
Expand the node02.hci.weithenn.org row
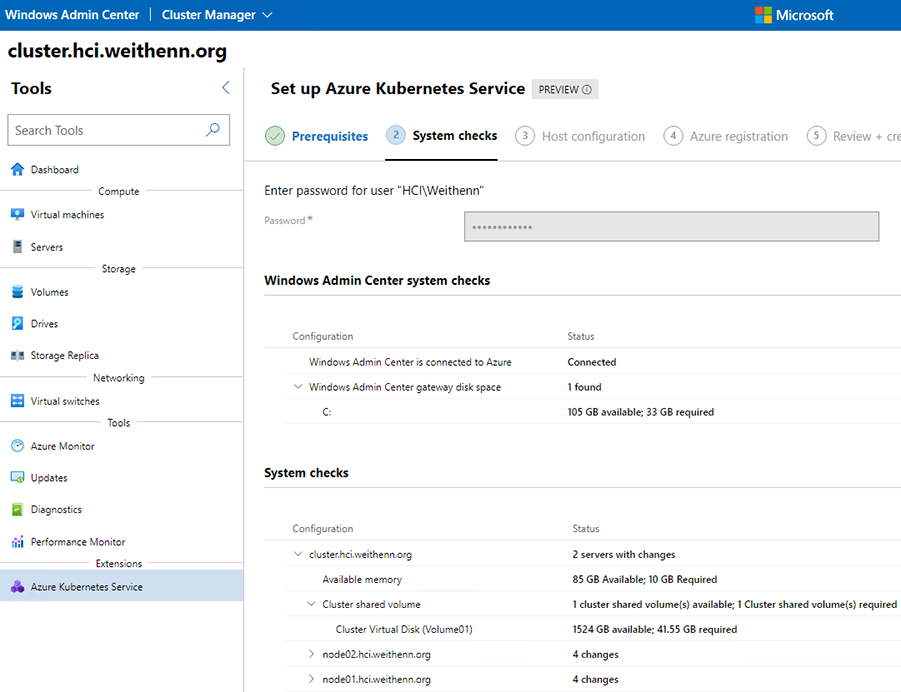click(x=311, y=654)
